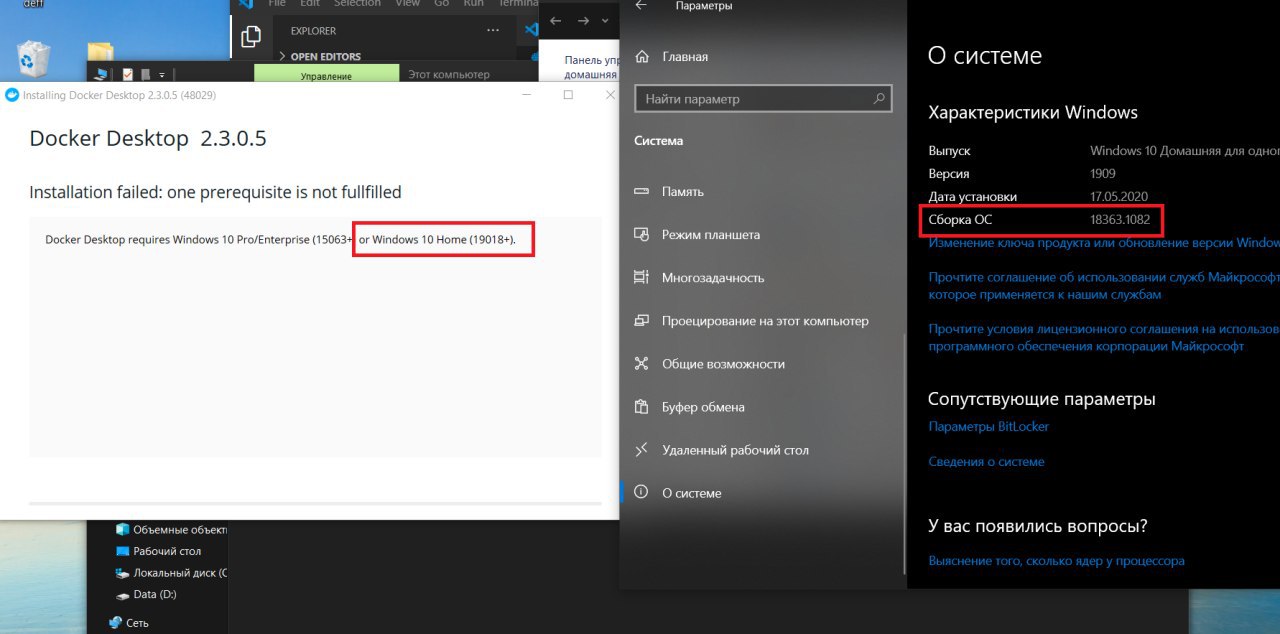The width and height of the screenshot is (1280, 634).
Task: Open the Selection menu in VS Code
Action: point(357,4)
